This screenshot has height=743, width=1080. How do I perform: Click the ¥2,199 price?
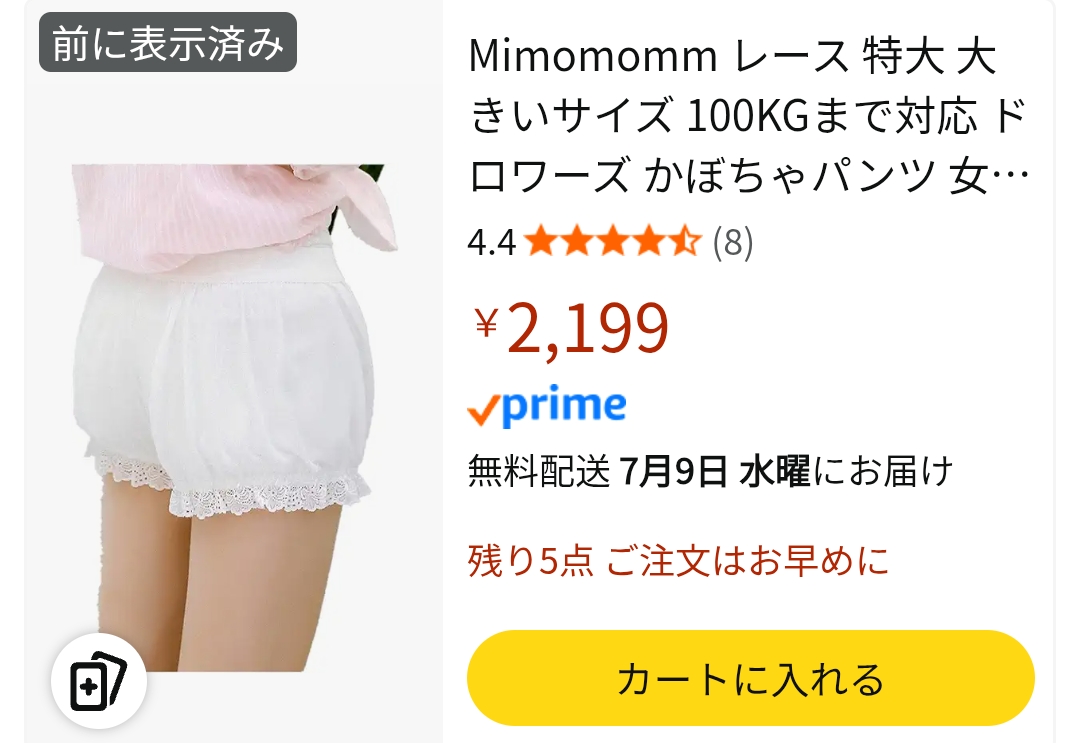572,328
